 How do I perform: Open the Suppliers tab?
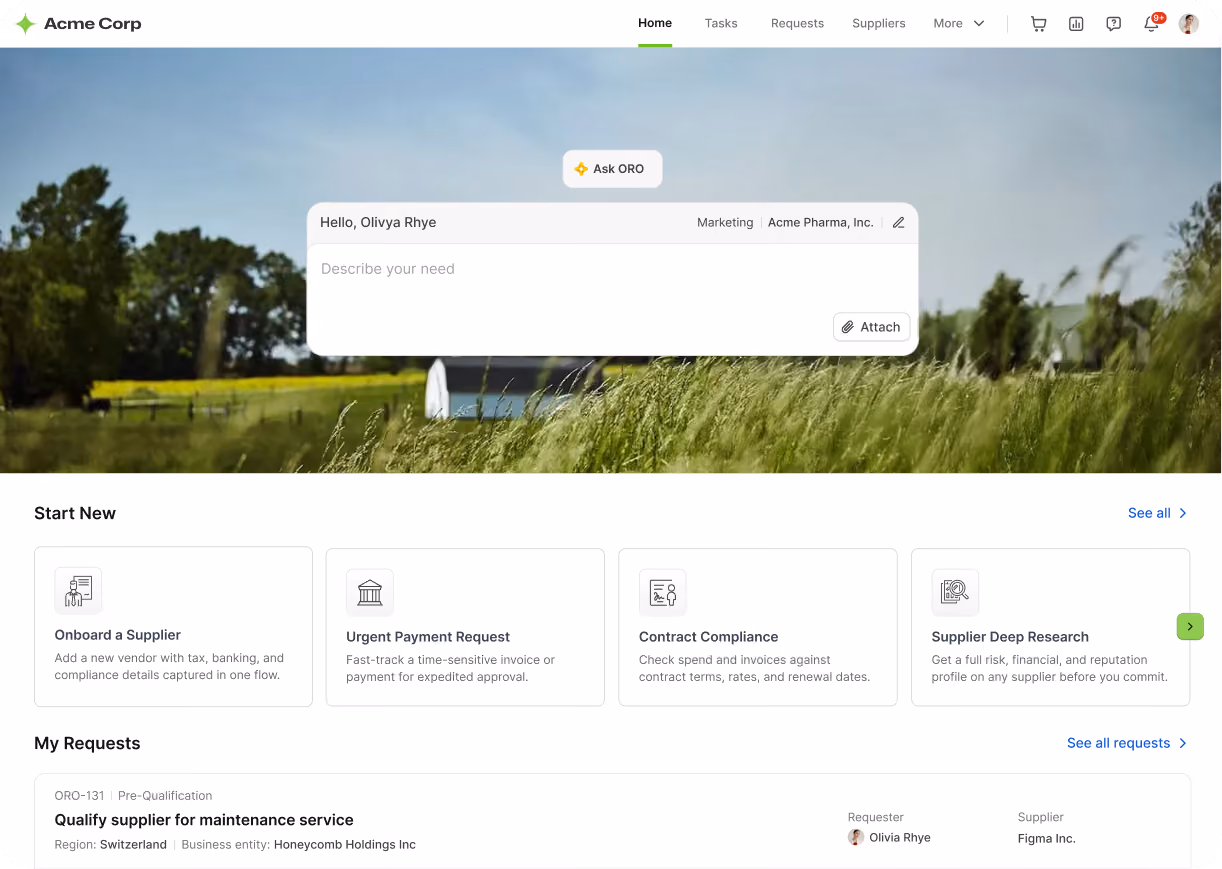(879, 24)
